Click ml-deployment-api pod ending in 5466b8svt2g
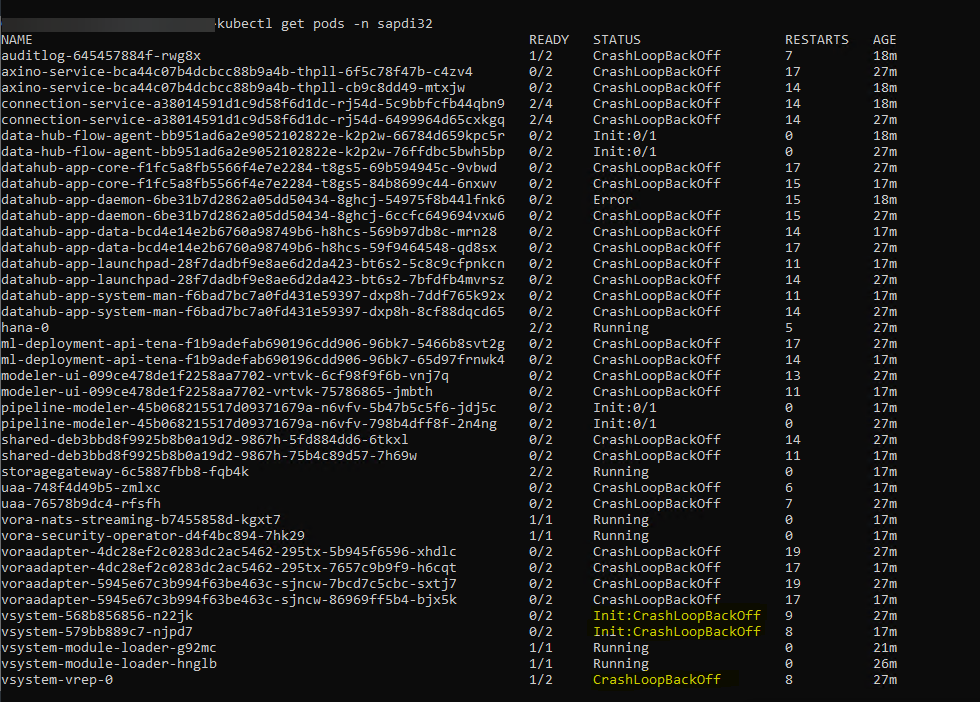This screenshot has width=980, height=702. tap(253, 344)
